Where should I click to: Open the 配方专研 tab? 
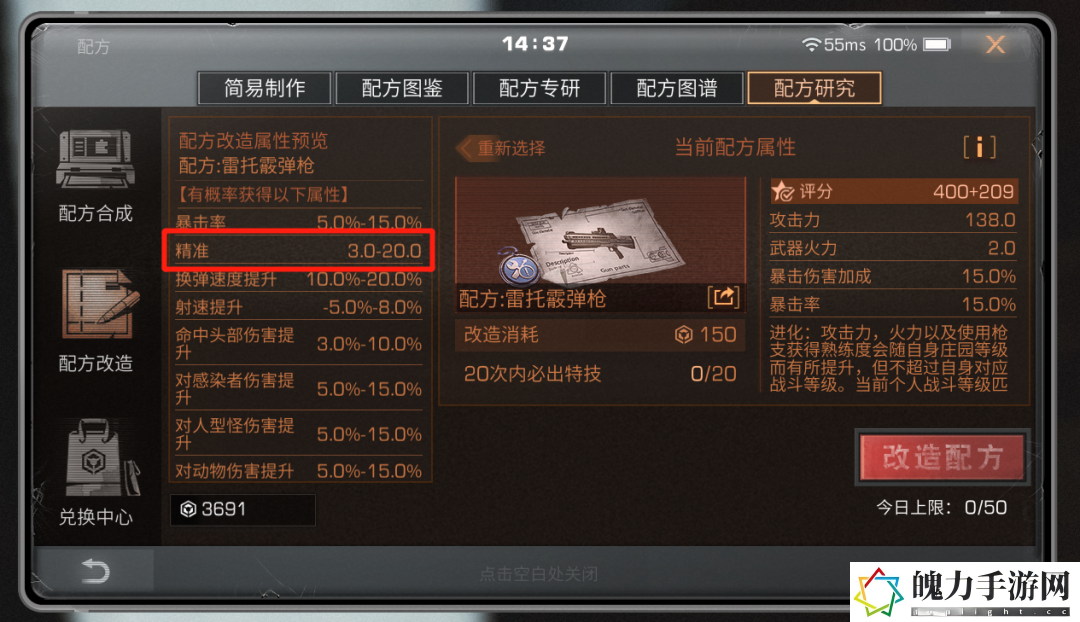[539, 88]
